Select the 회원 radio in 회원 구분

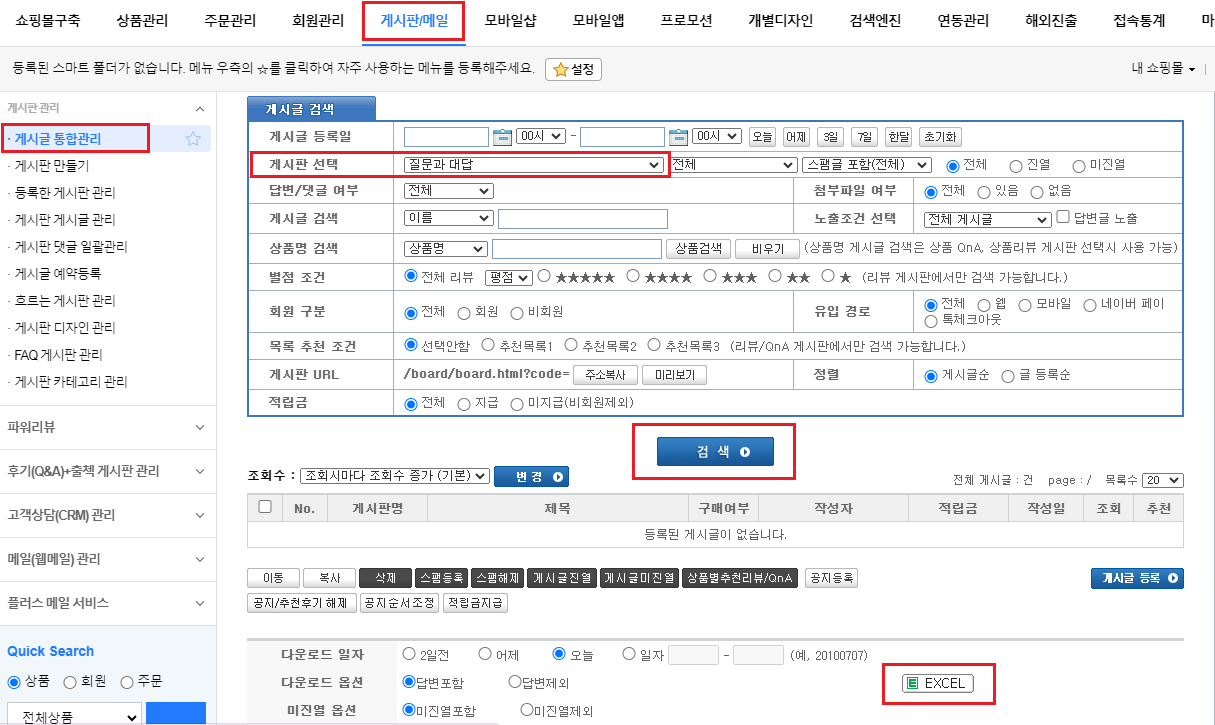point(464,312)
